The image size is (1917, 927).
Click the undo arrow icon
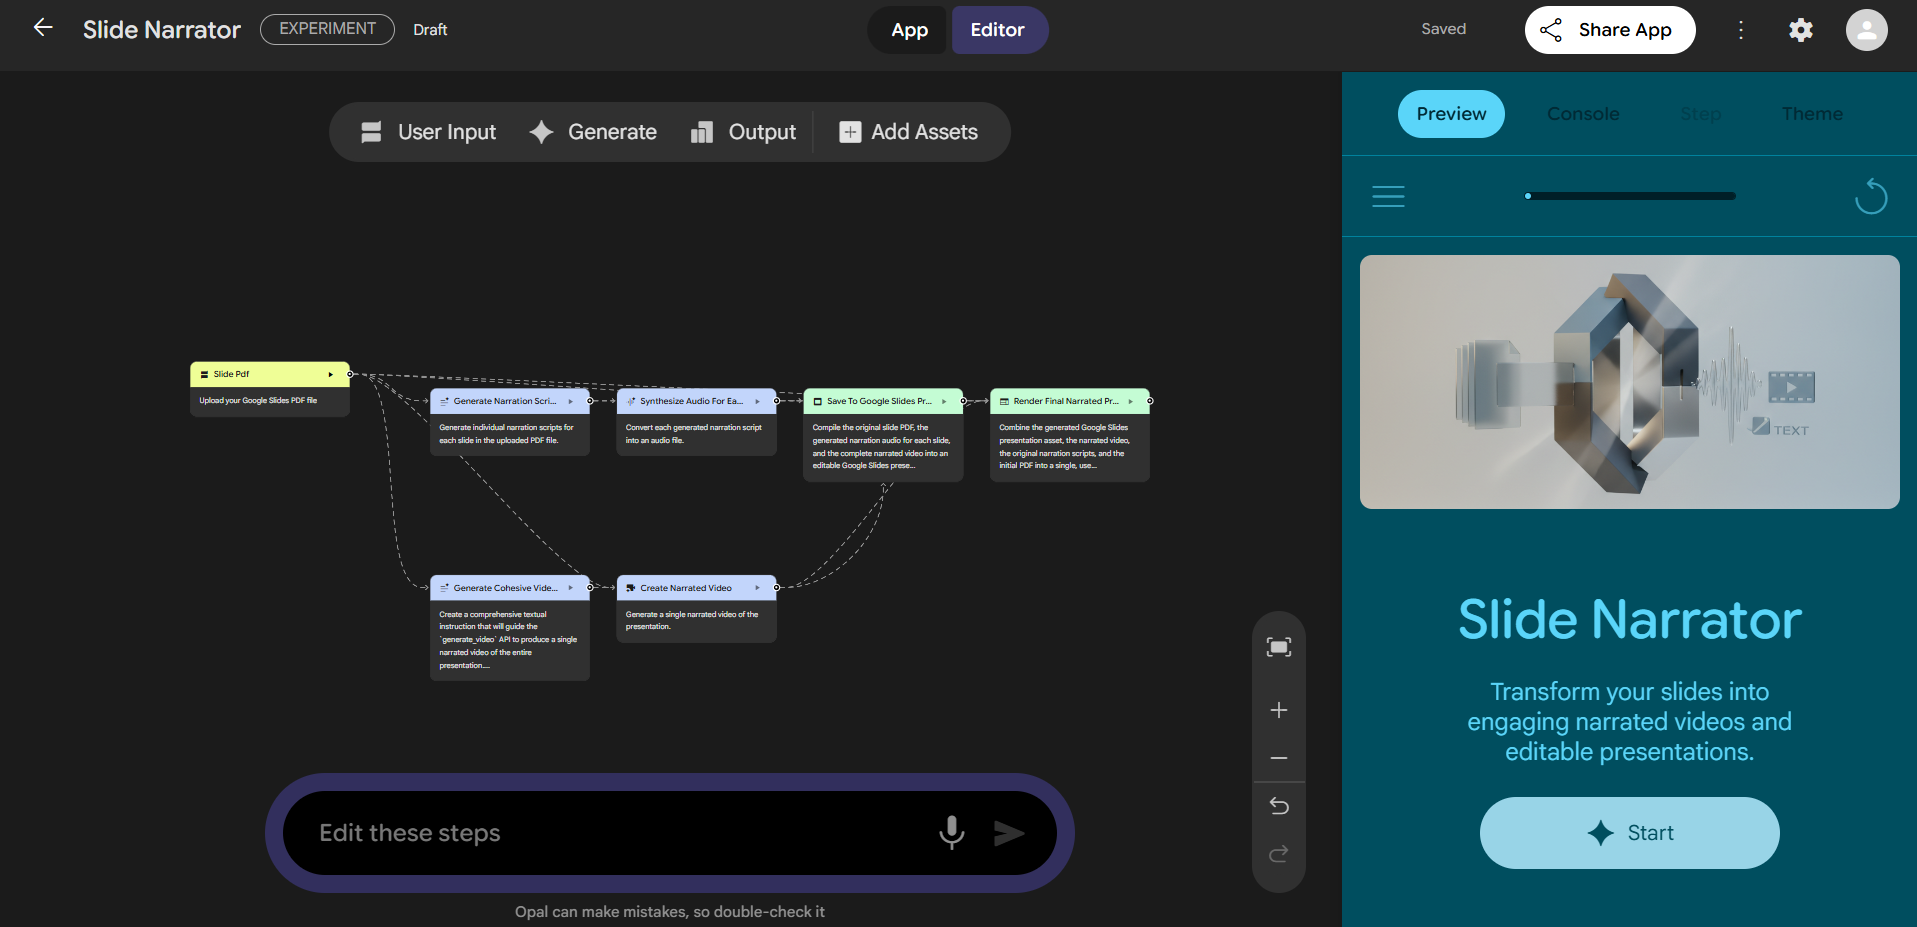[1278, 806]
